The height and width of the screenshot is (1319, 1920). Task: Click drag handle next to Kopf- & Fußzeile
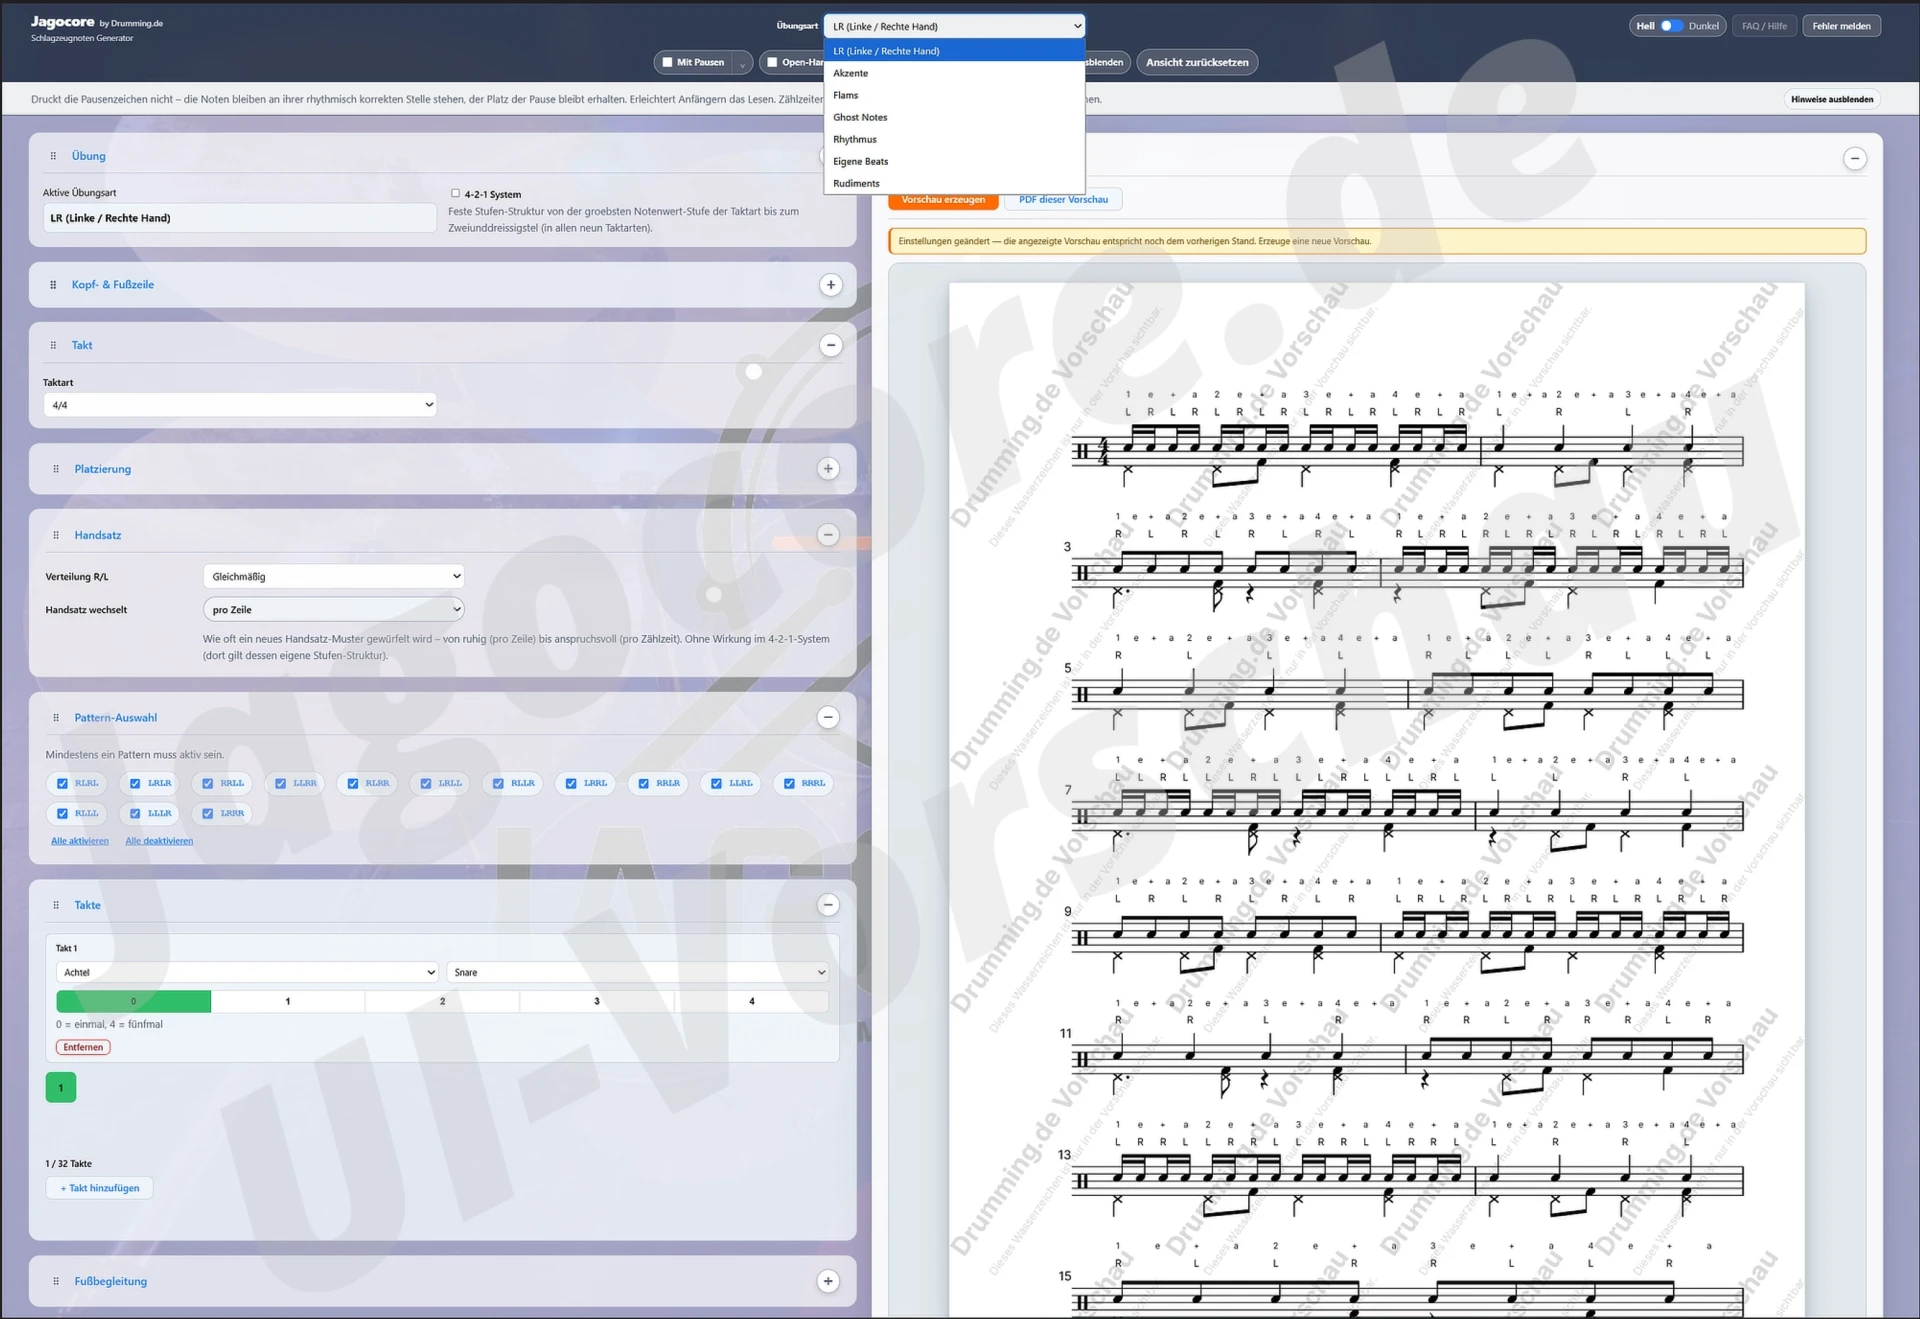pyautogui.click(x=53, y=285)
